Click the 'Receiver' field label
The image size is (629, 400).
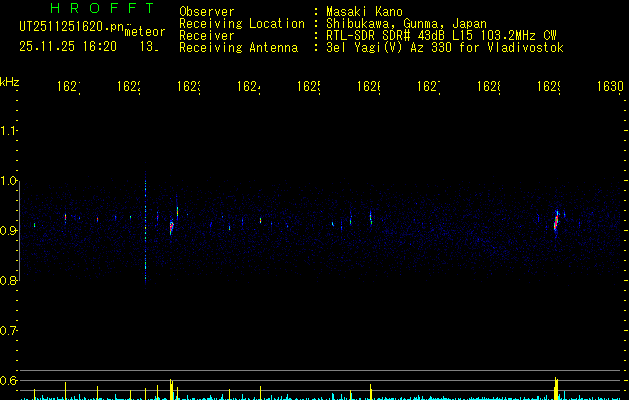tap(207, 36)
